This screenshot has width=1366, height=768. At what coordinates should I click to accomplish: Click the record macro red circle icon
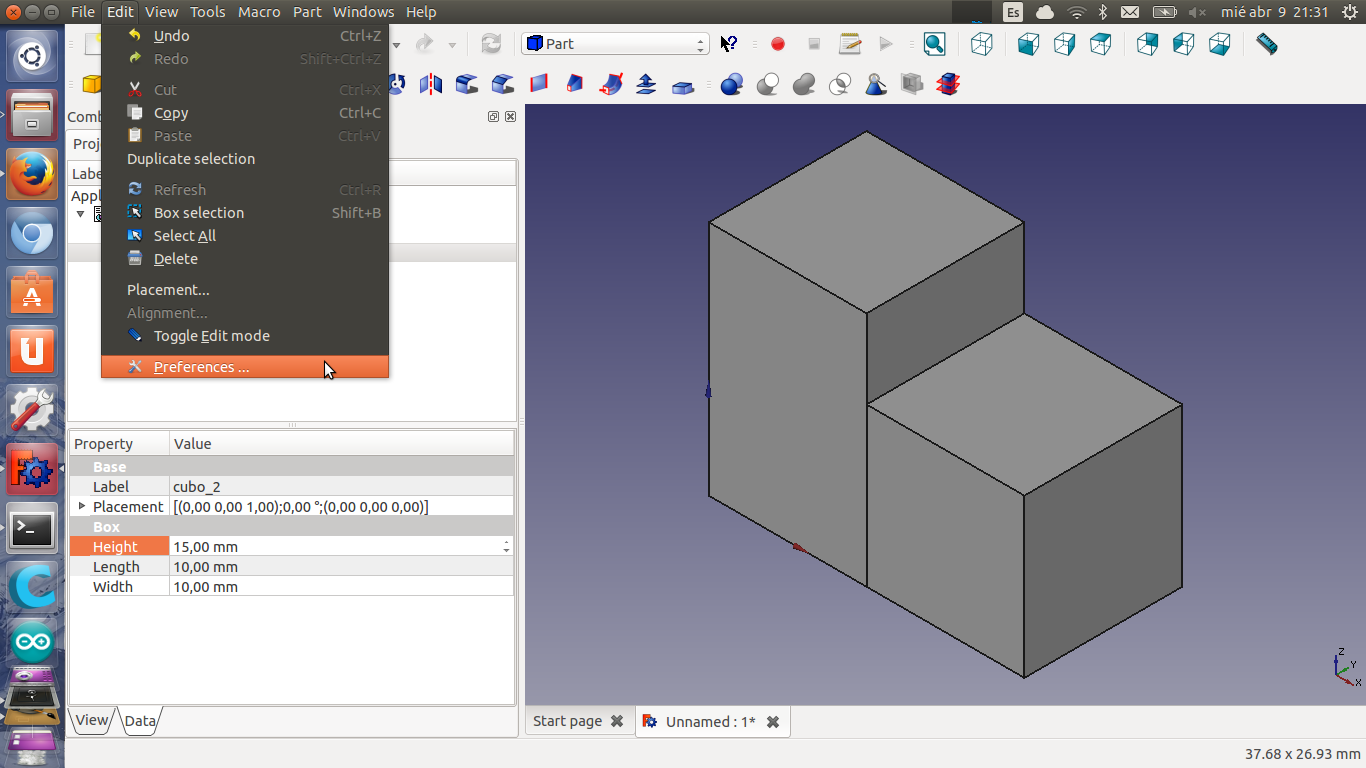tap(778, 44)
